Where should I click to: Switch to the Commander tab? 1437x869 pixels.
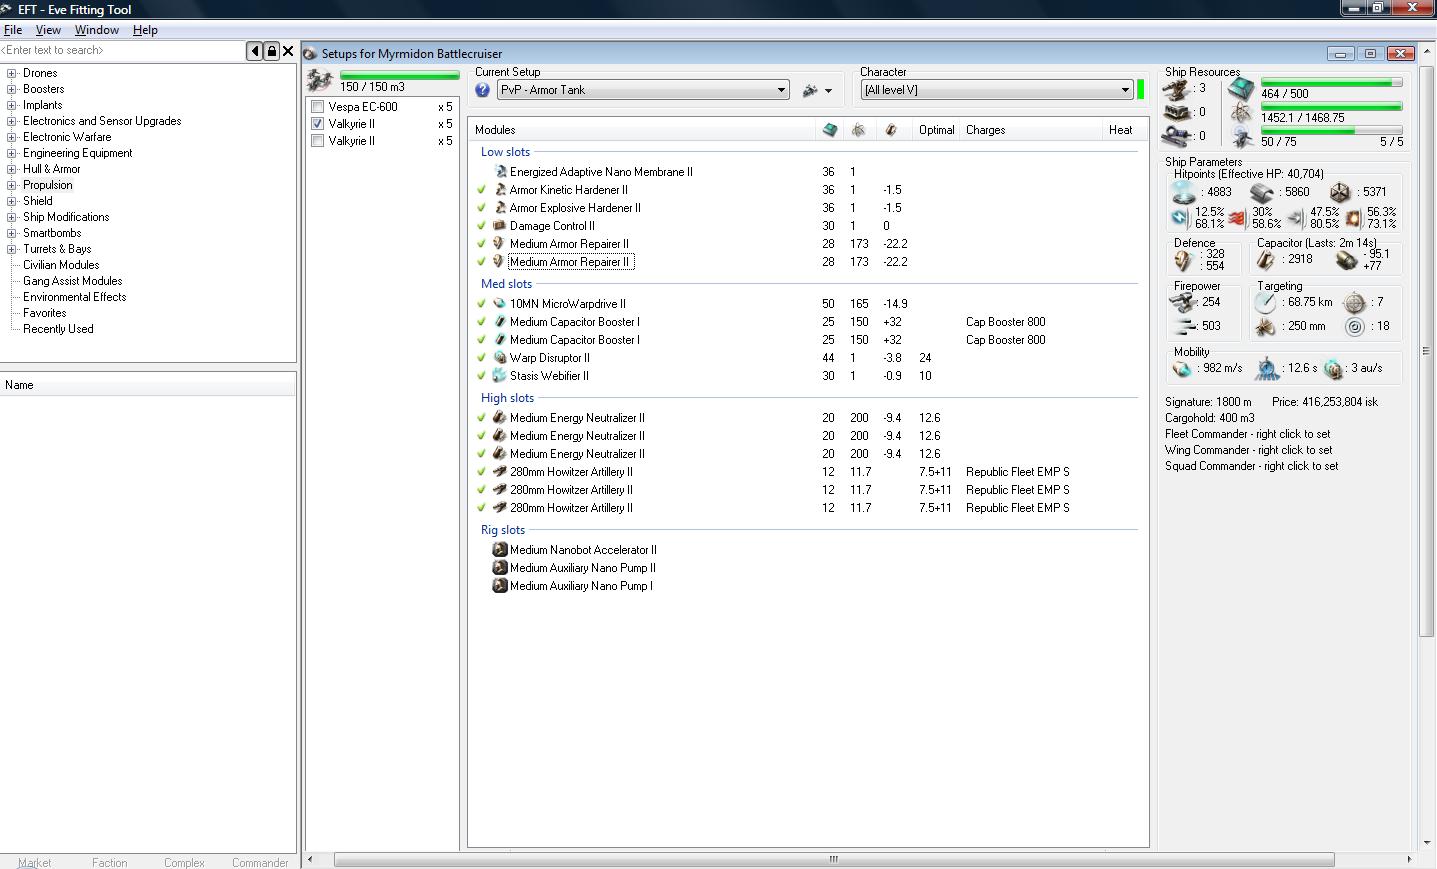pos(260,862)
